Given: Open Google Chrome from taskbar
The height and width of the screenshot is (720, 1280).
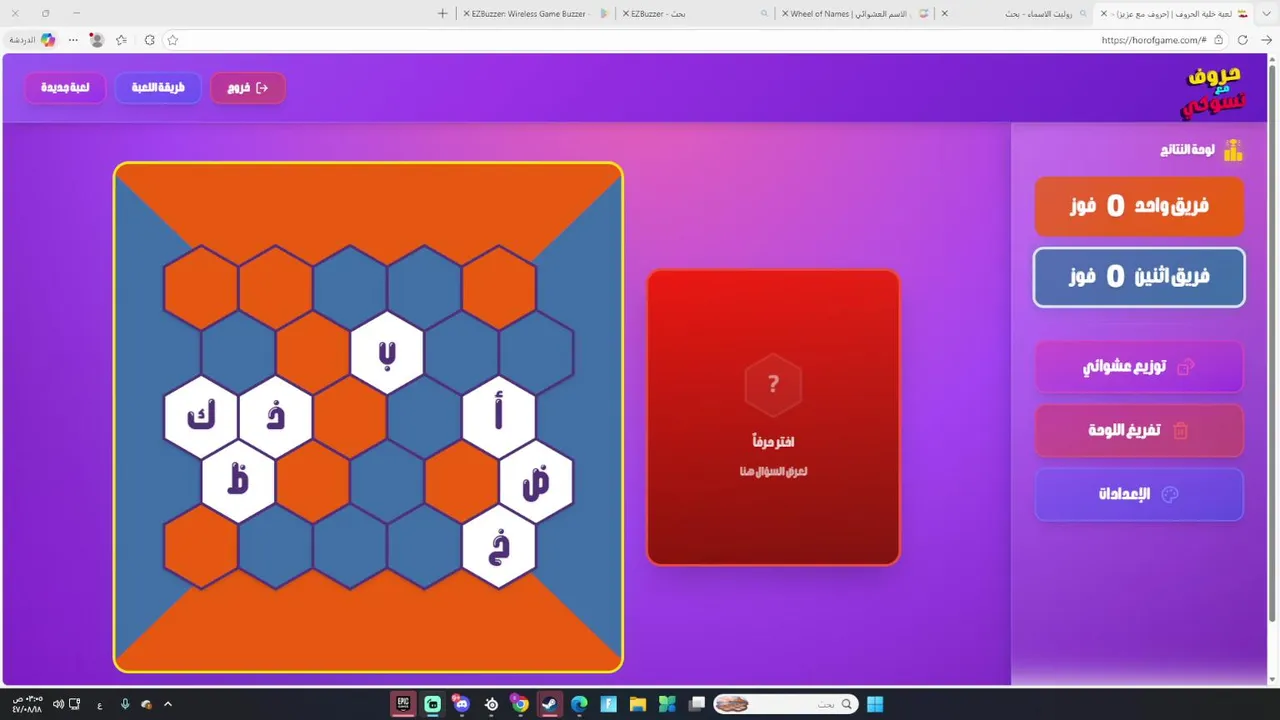Looking at the screenshot, I should (x=520, y=704).
